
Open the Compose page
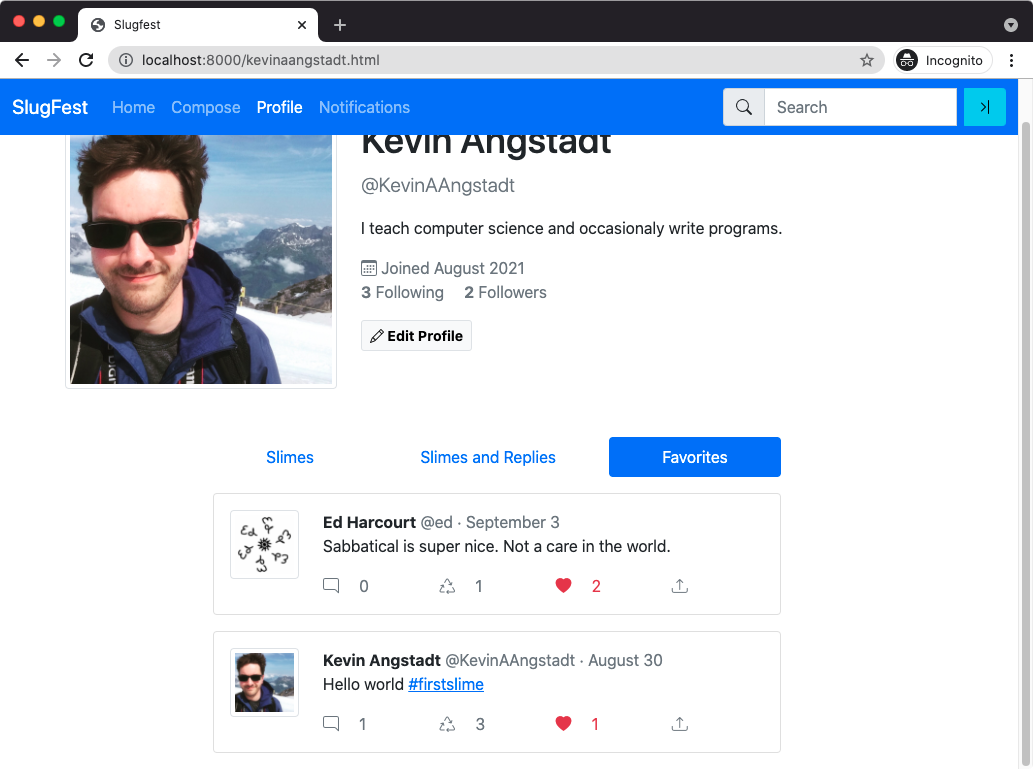(x=205, y=107)
